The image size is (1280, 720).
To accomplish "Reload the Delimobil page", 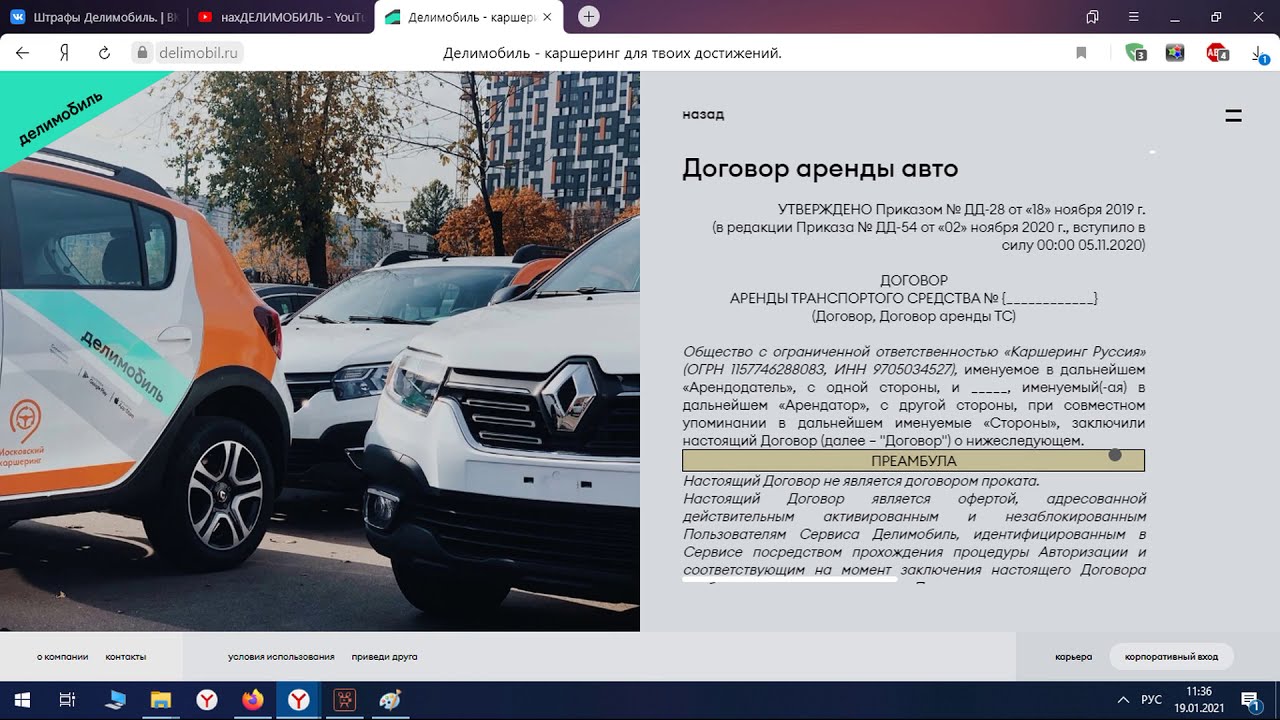I will (104, 53).
